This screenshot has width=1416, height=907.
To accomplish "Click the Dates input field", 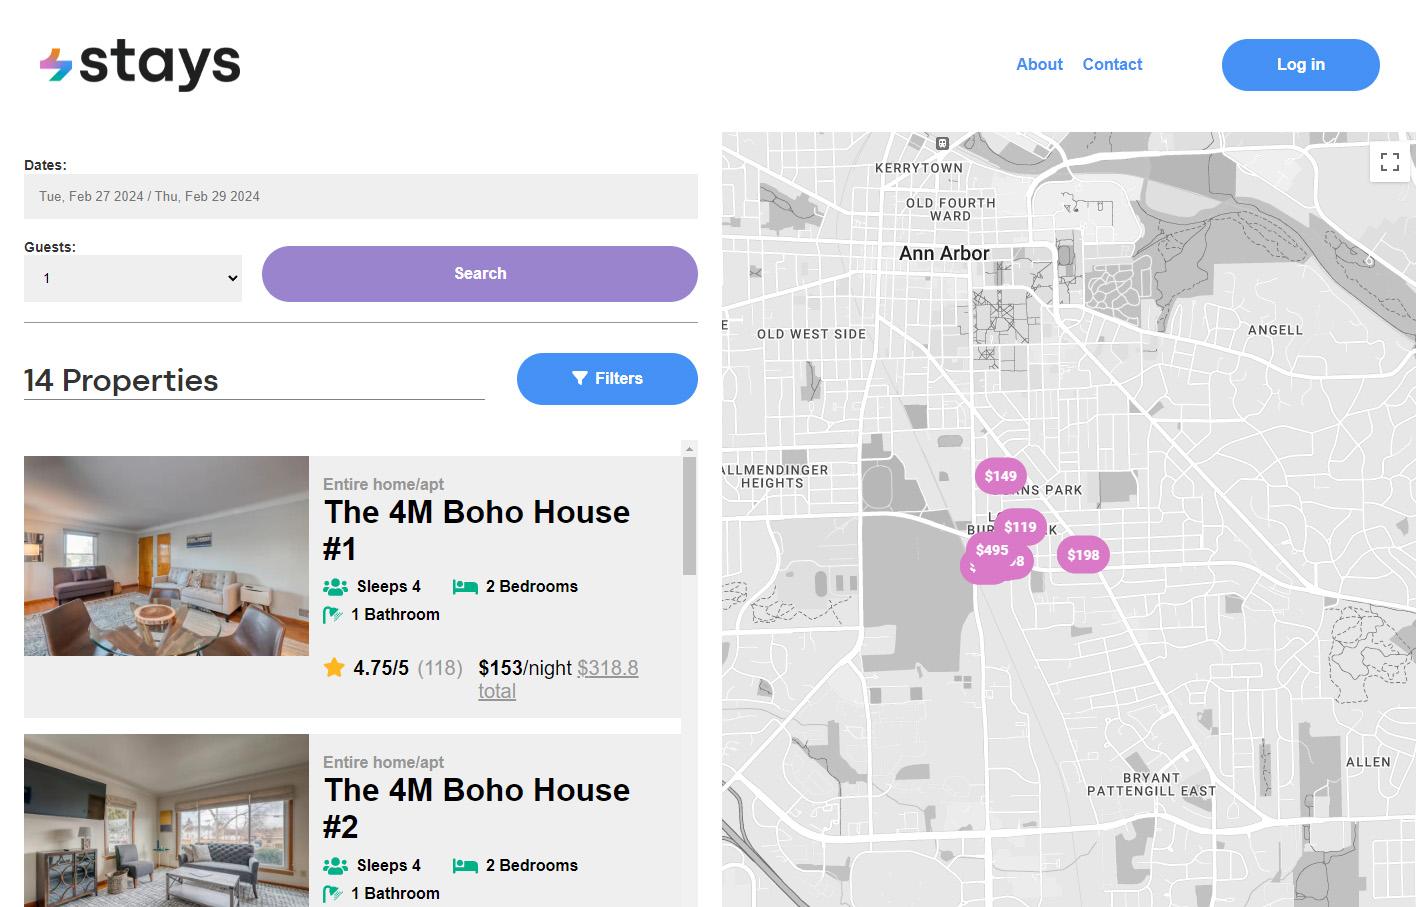I will point(360,197).
